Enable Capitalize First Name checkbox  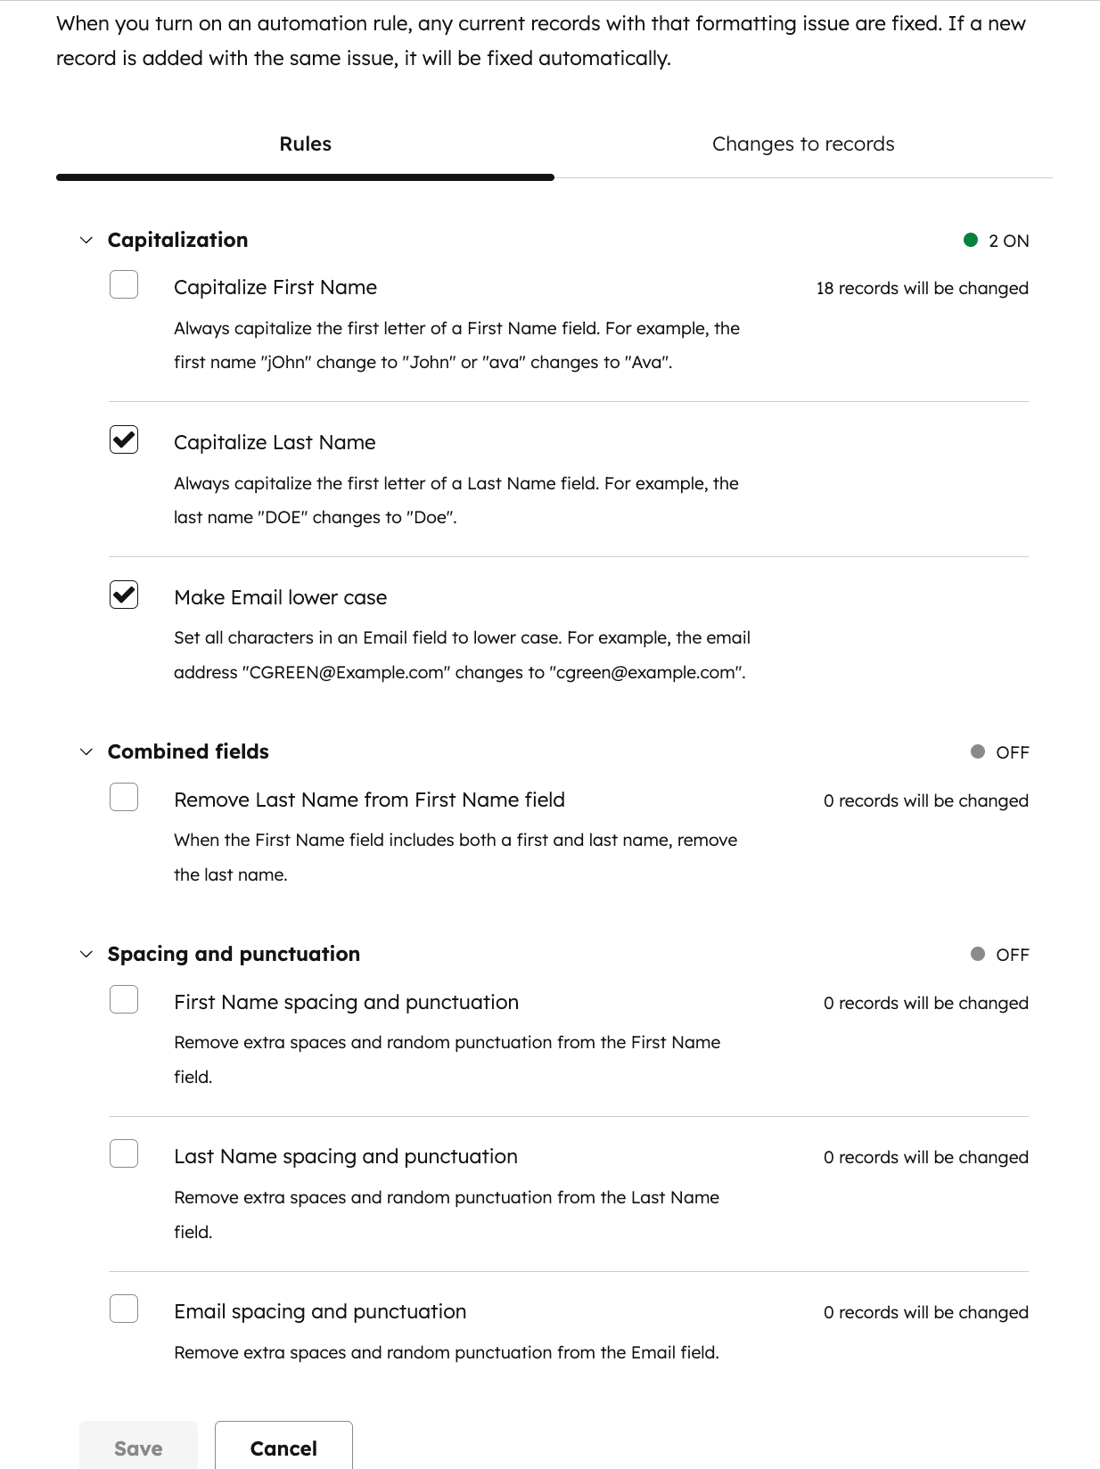pos(124,285)
